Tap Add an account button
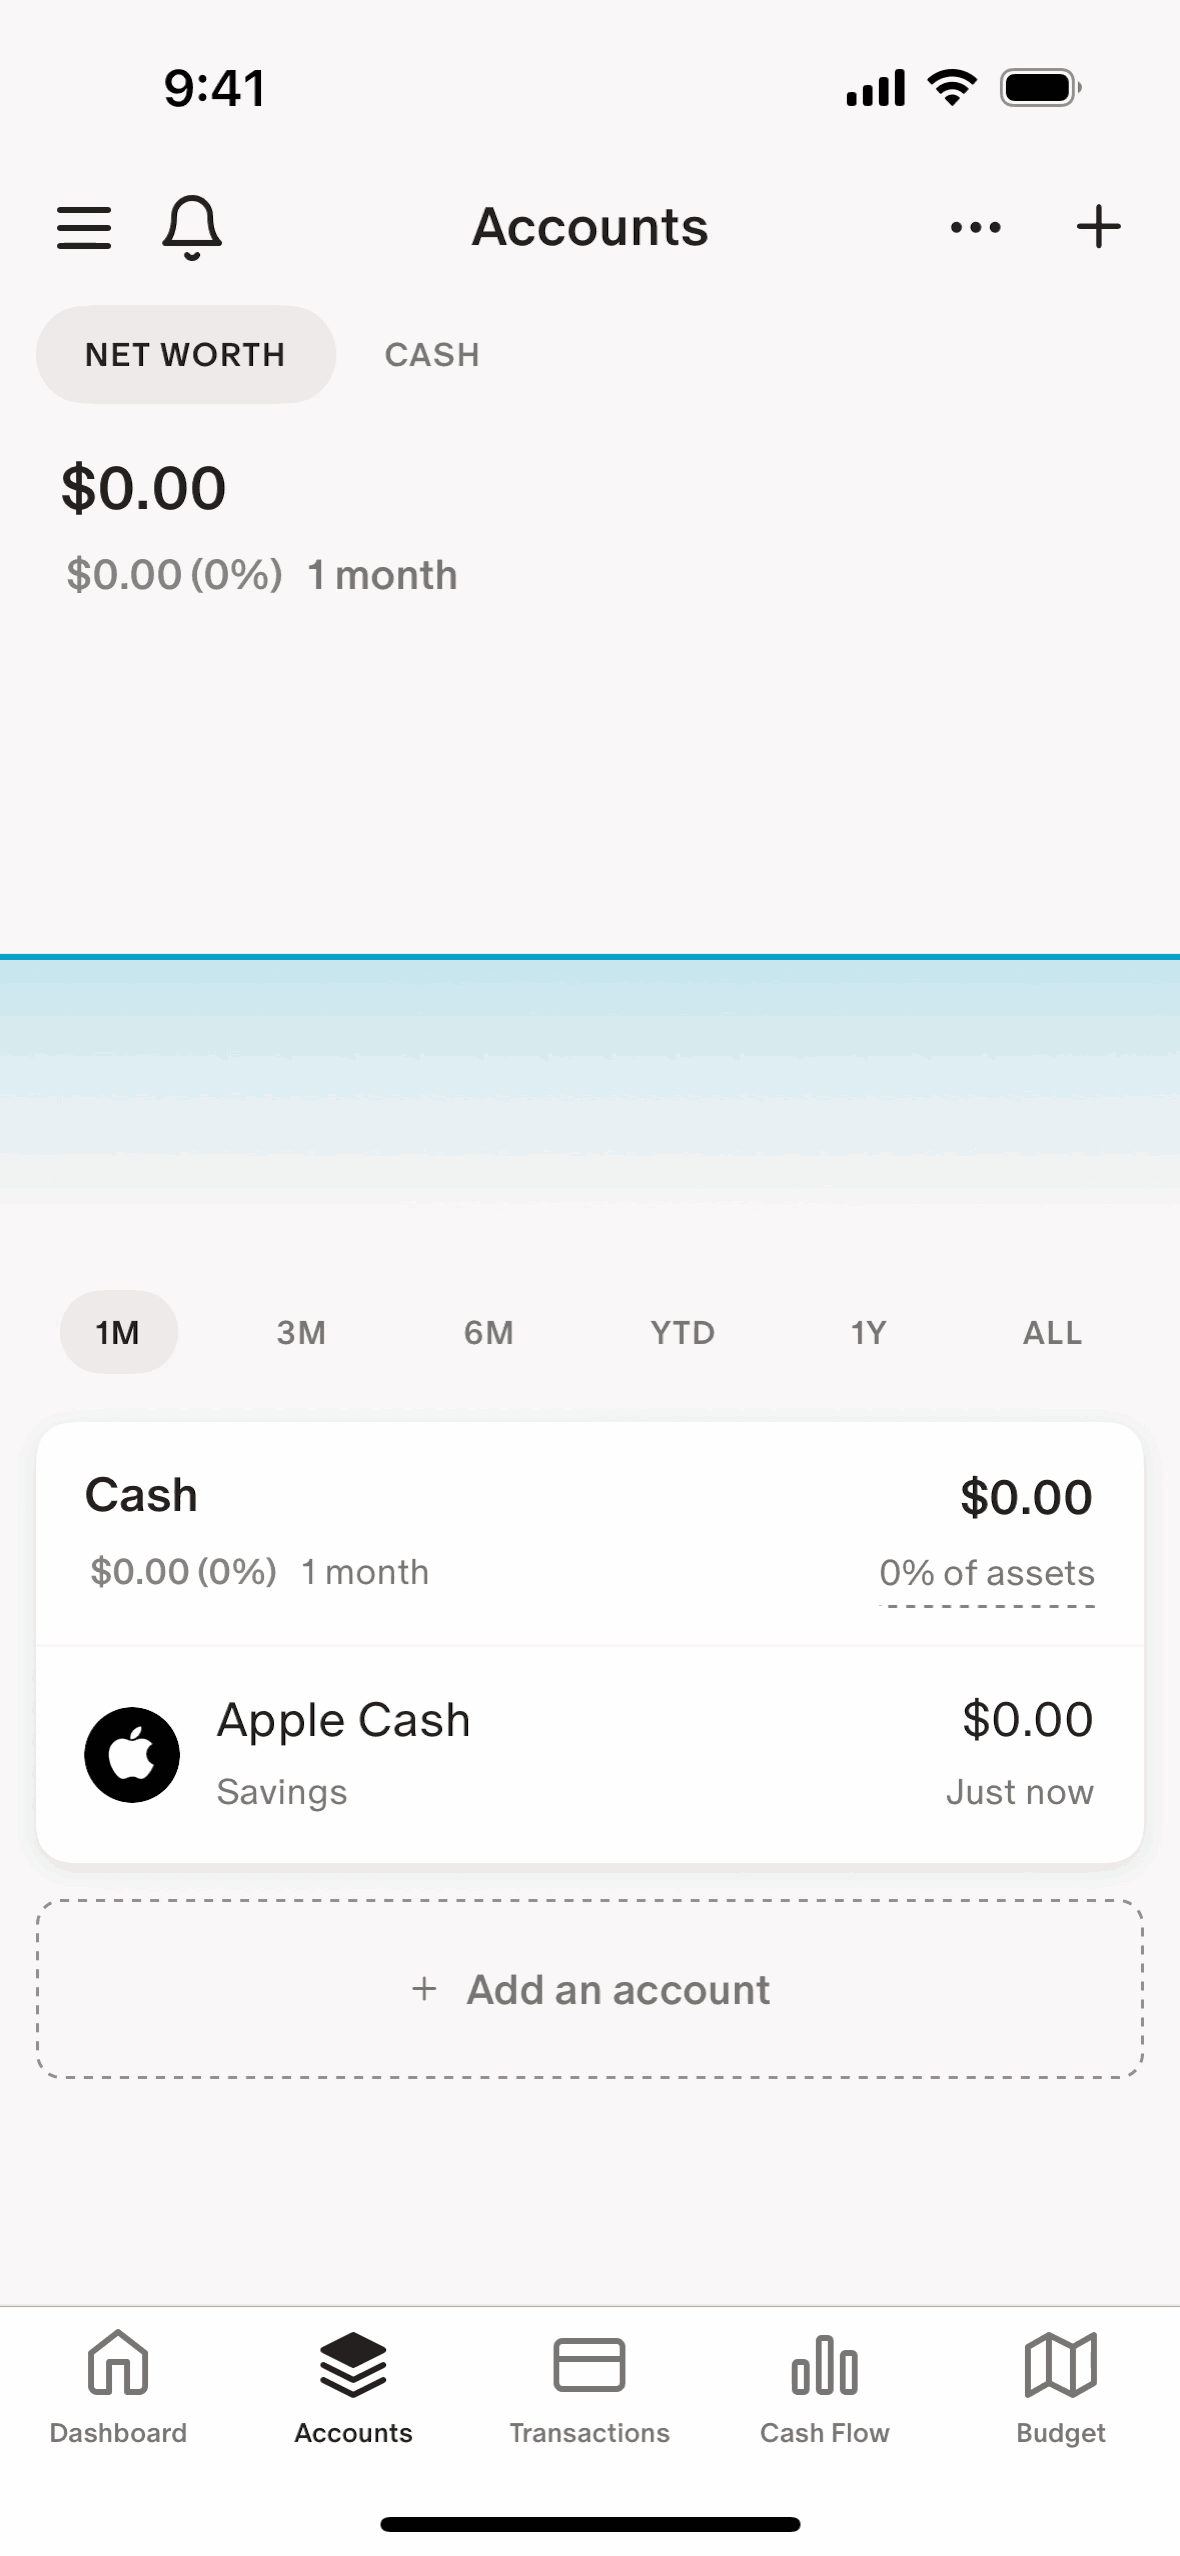This screenshot has height=2556, width=1180. (590, 1989)
